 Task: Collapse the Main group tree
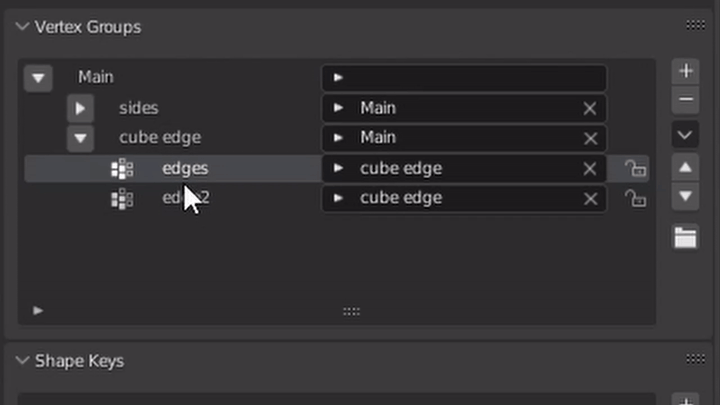click(x=39, y=78)
